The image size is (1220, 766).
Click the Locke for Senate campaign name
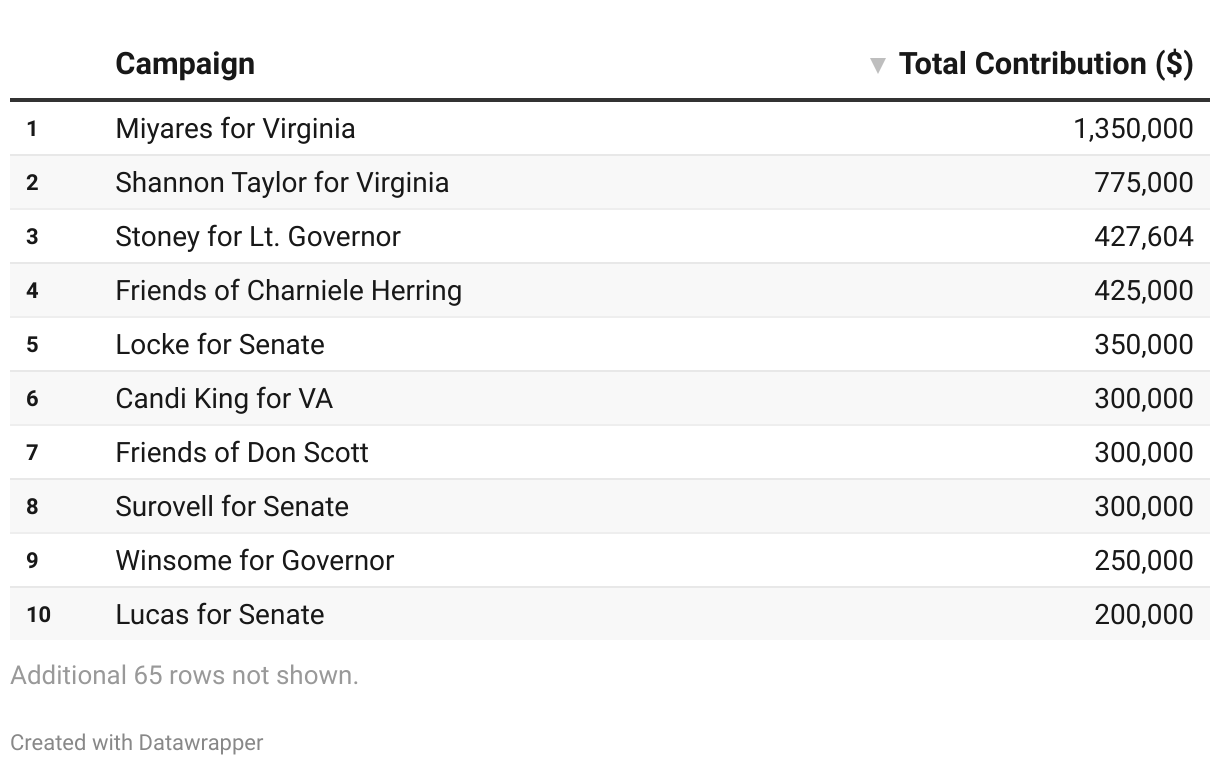click(x=220, y=345)
